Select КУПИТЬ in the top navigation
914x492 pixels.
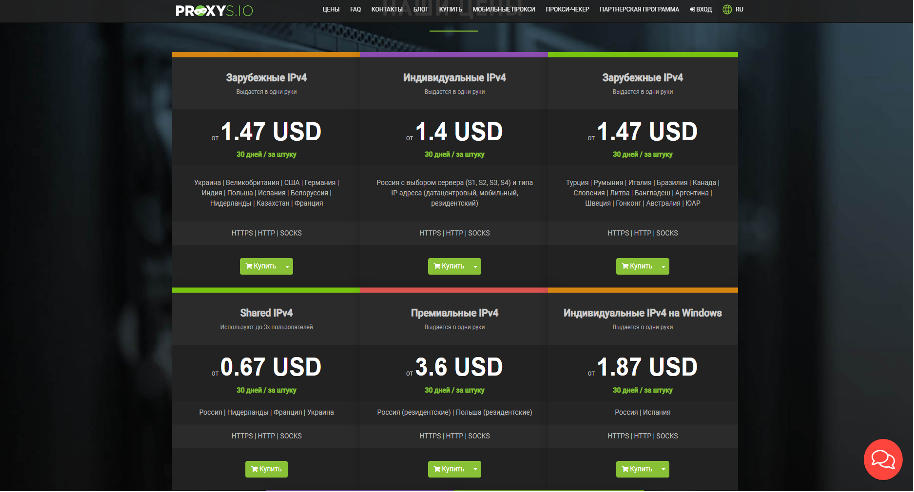tap(451, 9)
